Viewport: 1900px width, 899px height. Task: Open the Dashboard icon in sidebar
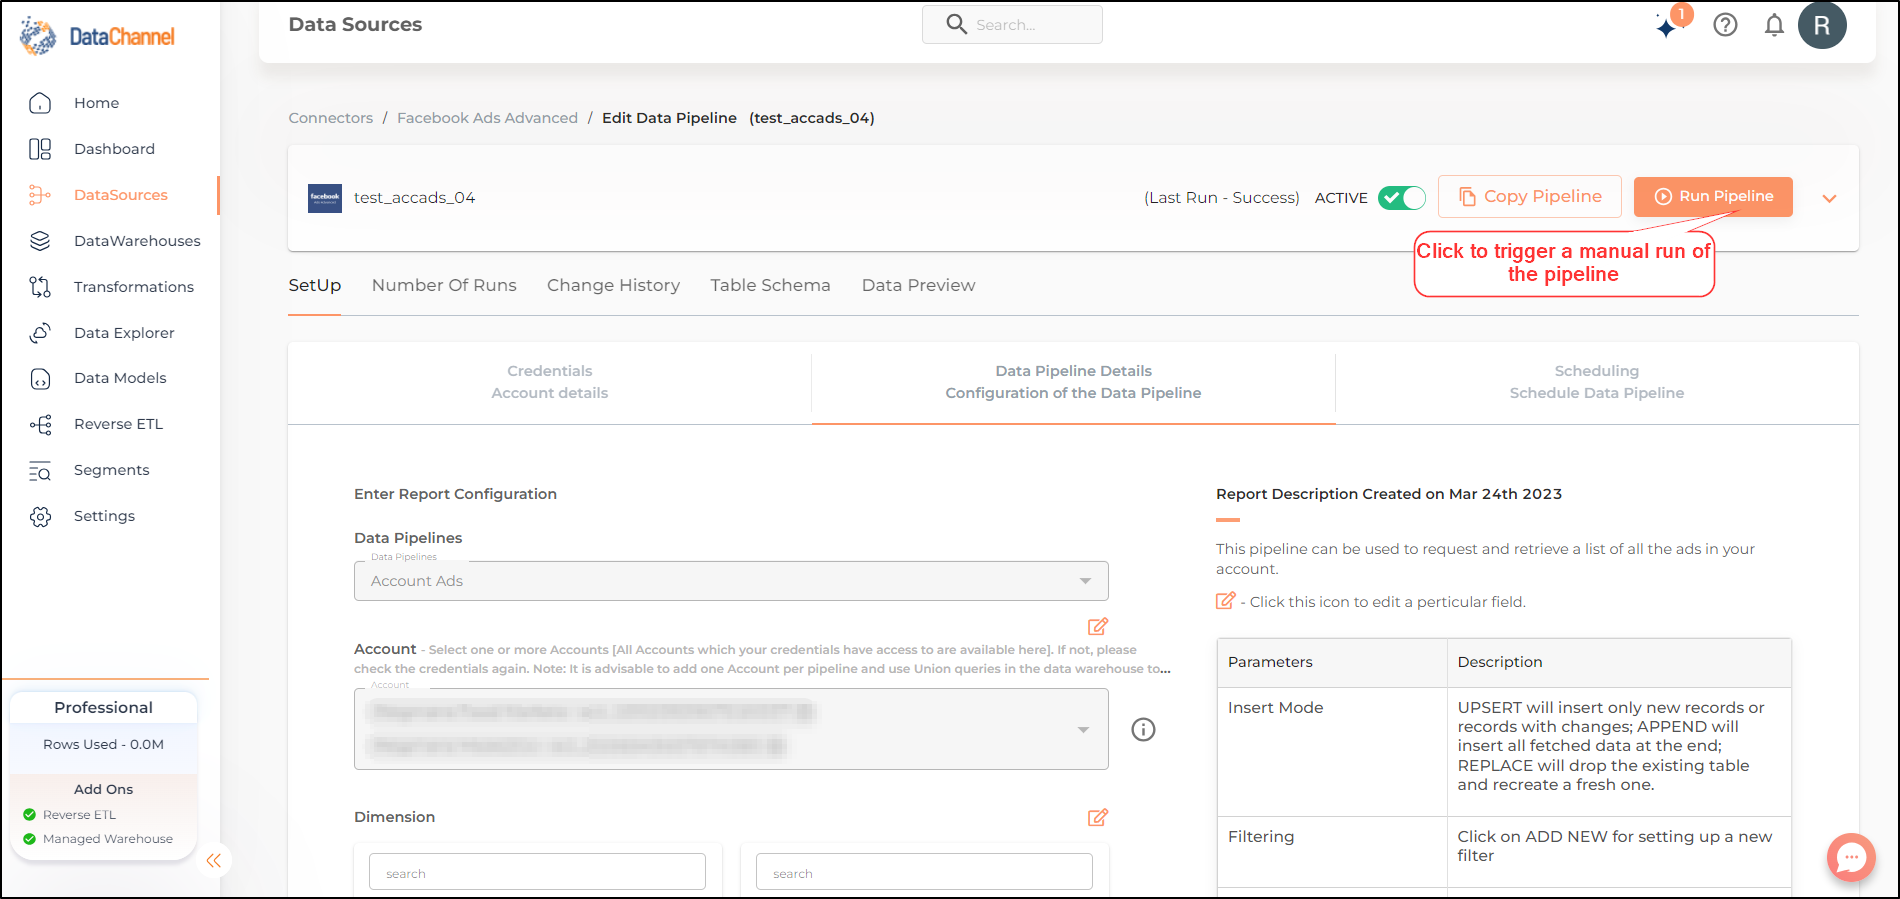[x=40, y=149]
